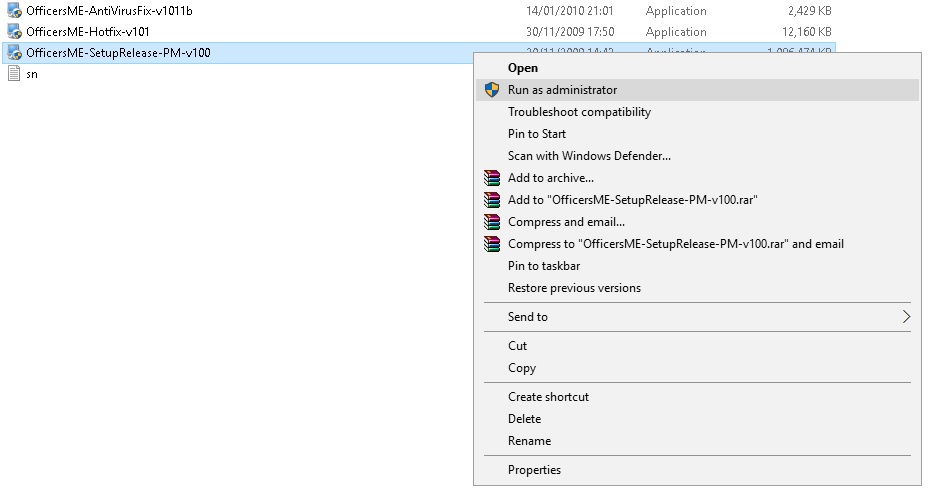Choose Pin to taskbar
Viewport: 934px width, 493px height.
pyautogui.click(x=544, y=266)
